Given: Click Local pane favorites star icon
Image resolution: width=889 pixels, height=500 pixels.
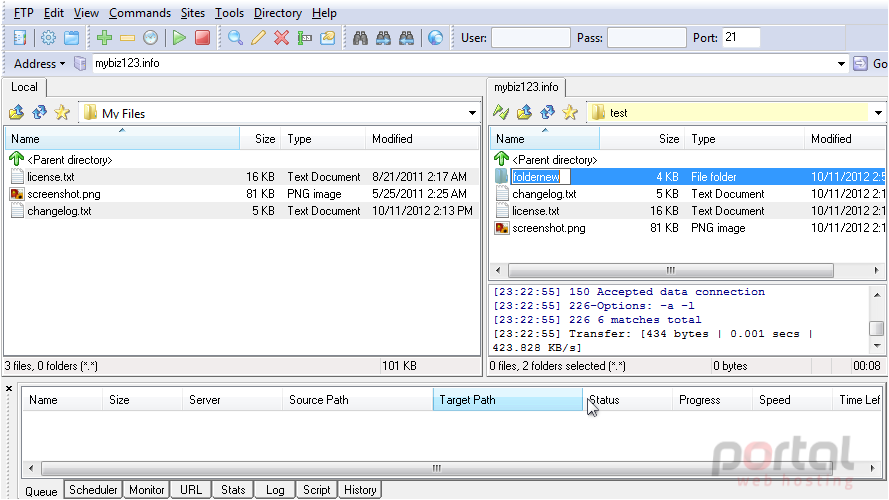Looking at the screenshot, I should pyautogui.click(x=62, y=113).
